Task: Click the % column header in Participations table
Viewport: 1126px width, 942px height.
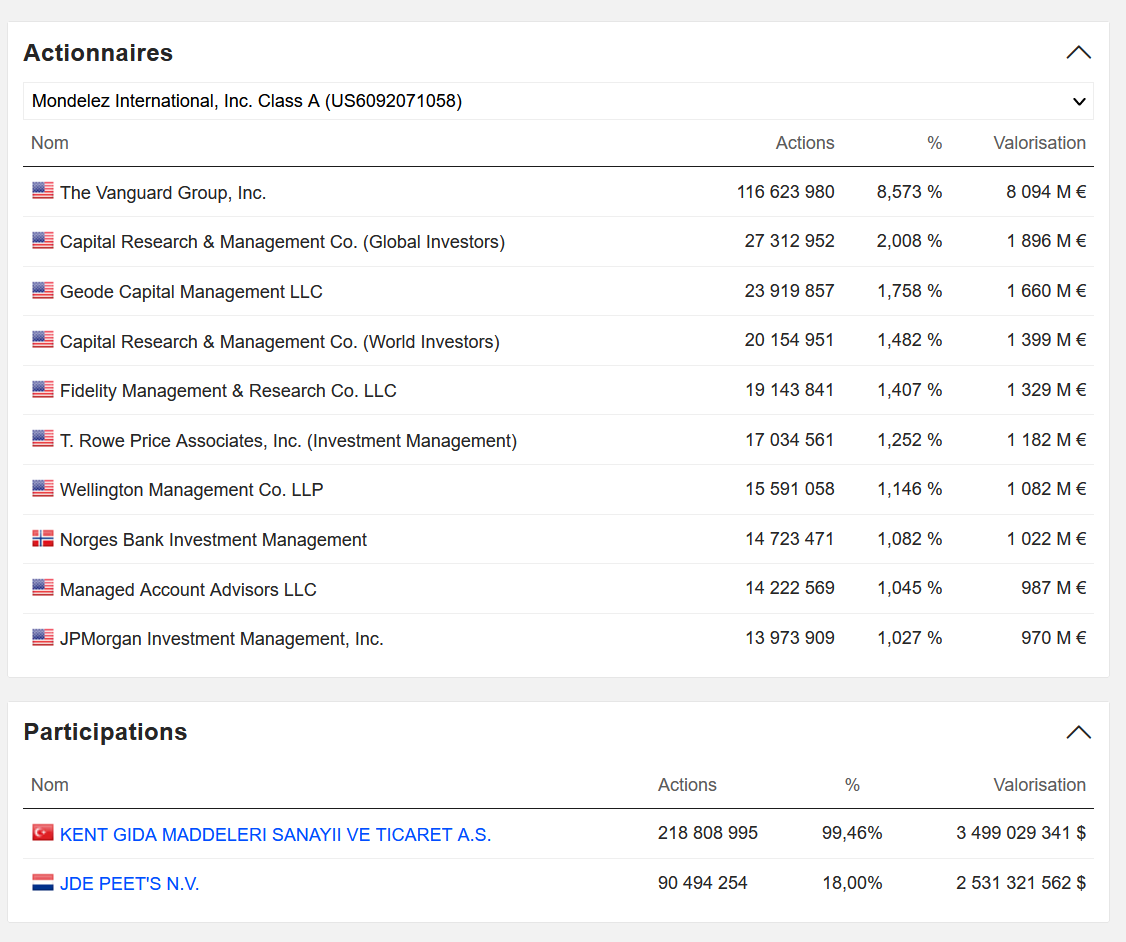Action: (x=852, y=785)
